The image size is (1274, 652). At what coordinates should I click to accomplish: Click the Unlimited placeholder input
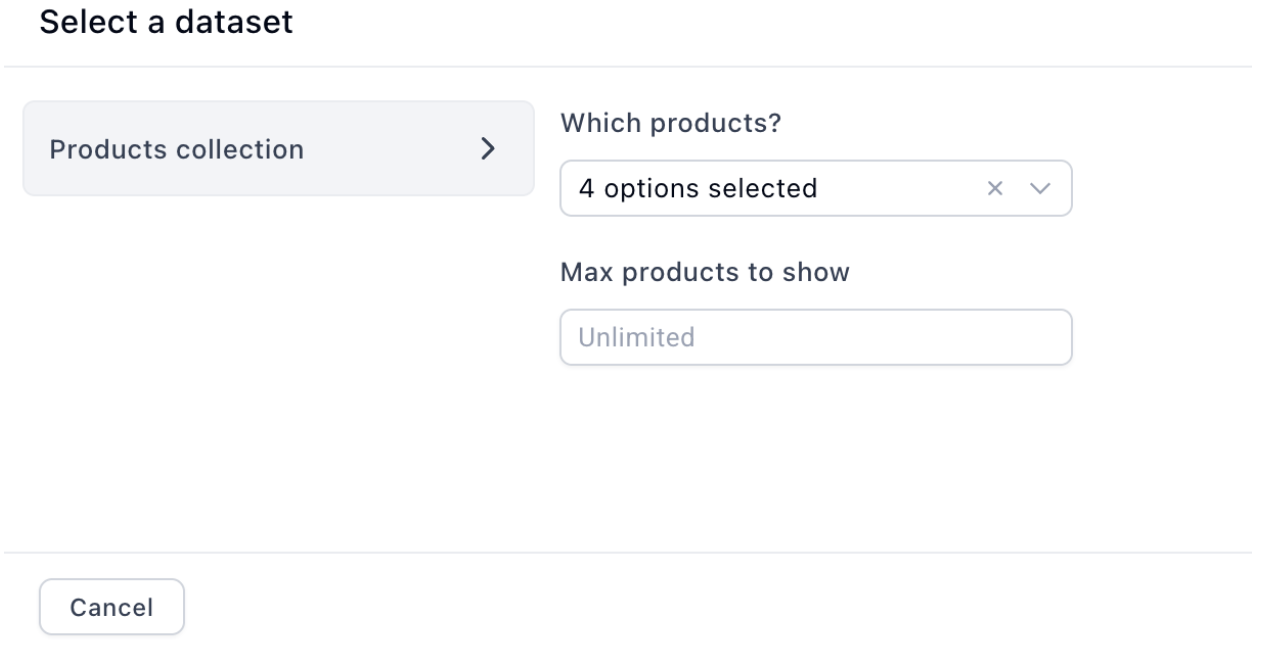pyautogui.click(x=816, y=337)
